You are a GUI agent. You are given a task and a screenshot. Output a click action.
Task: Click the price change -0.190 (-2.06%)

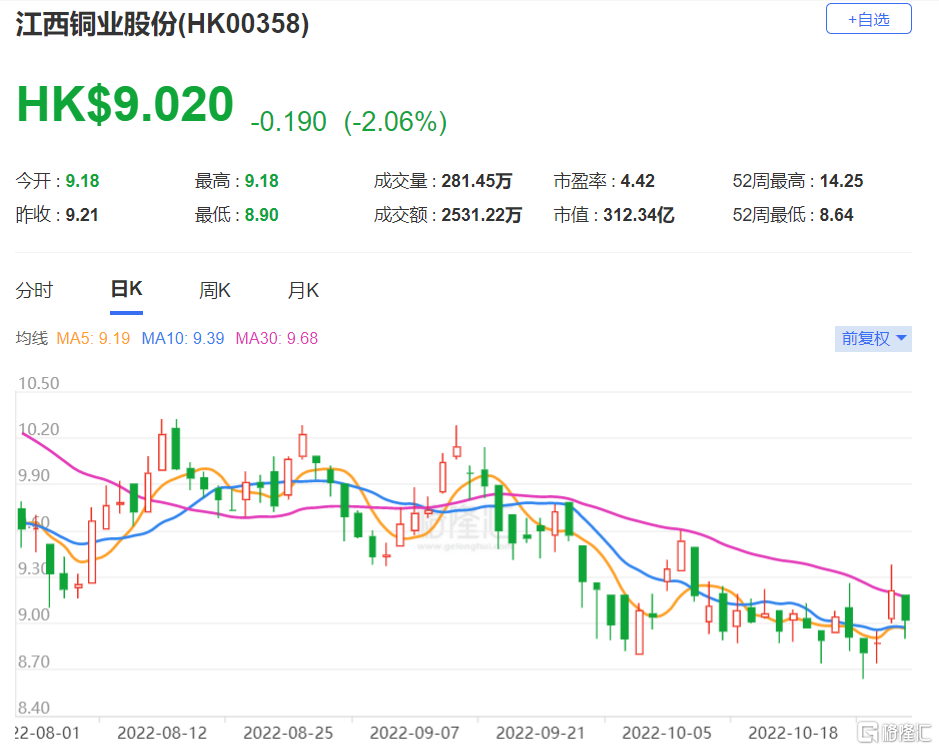click(349, 122)
